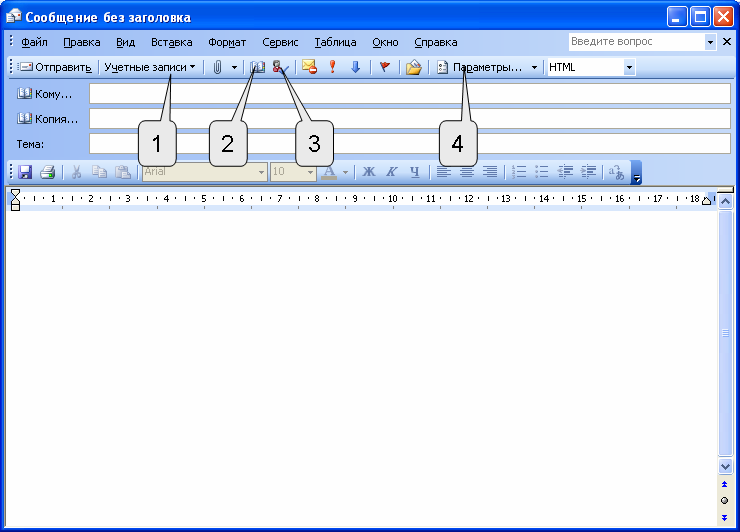Click the Send (Отправить) button
This screenshot has width=740, height=532.
coord(55,68)
